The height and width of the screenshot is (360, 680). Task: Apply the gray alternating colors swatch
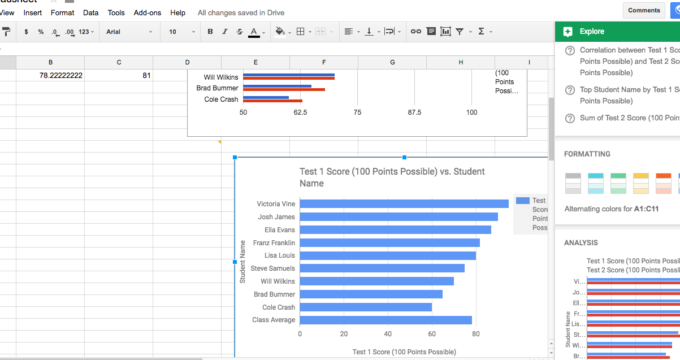(x=573, y=183)
